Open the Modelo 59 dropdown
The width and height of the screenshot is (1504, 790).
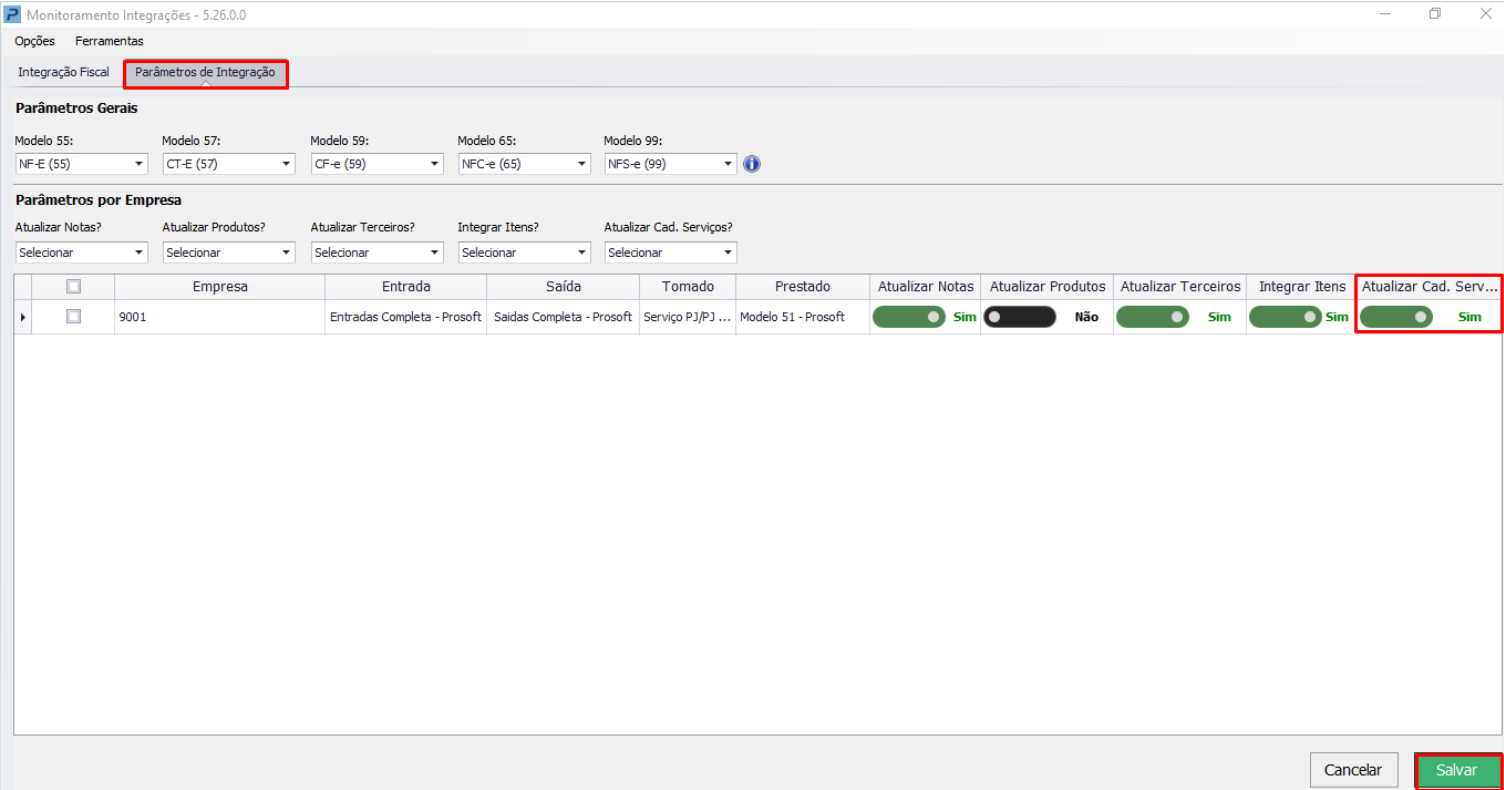coord(377,164)
